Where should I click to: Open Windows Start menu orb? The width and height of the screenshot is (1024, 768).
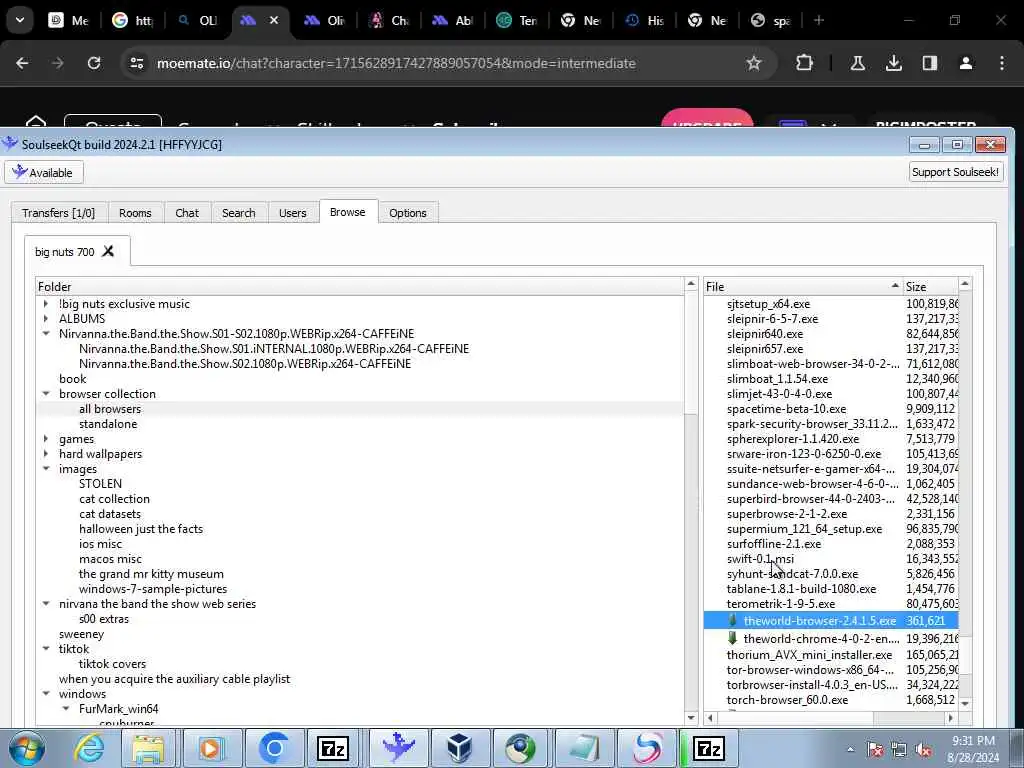click(x=26, y=748)
